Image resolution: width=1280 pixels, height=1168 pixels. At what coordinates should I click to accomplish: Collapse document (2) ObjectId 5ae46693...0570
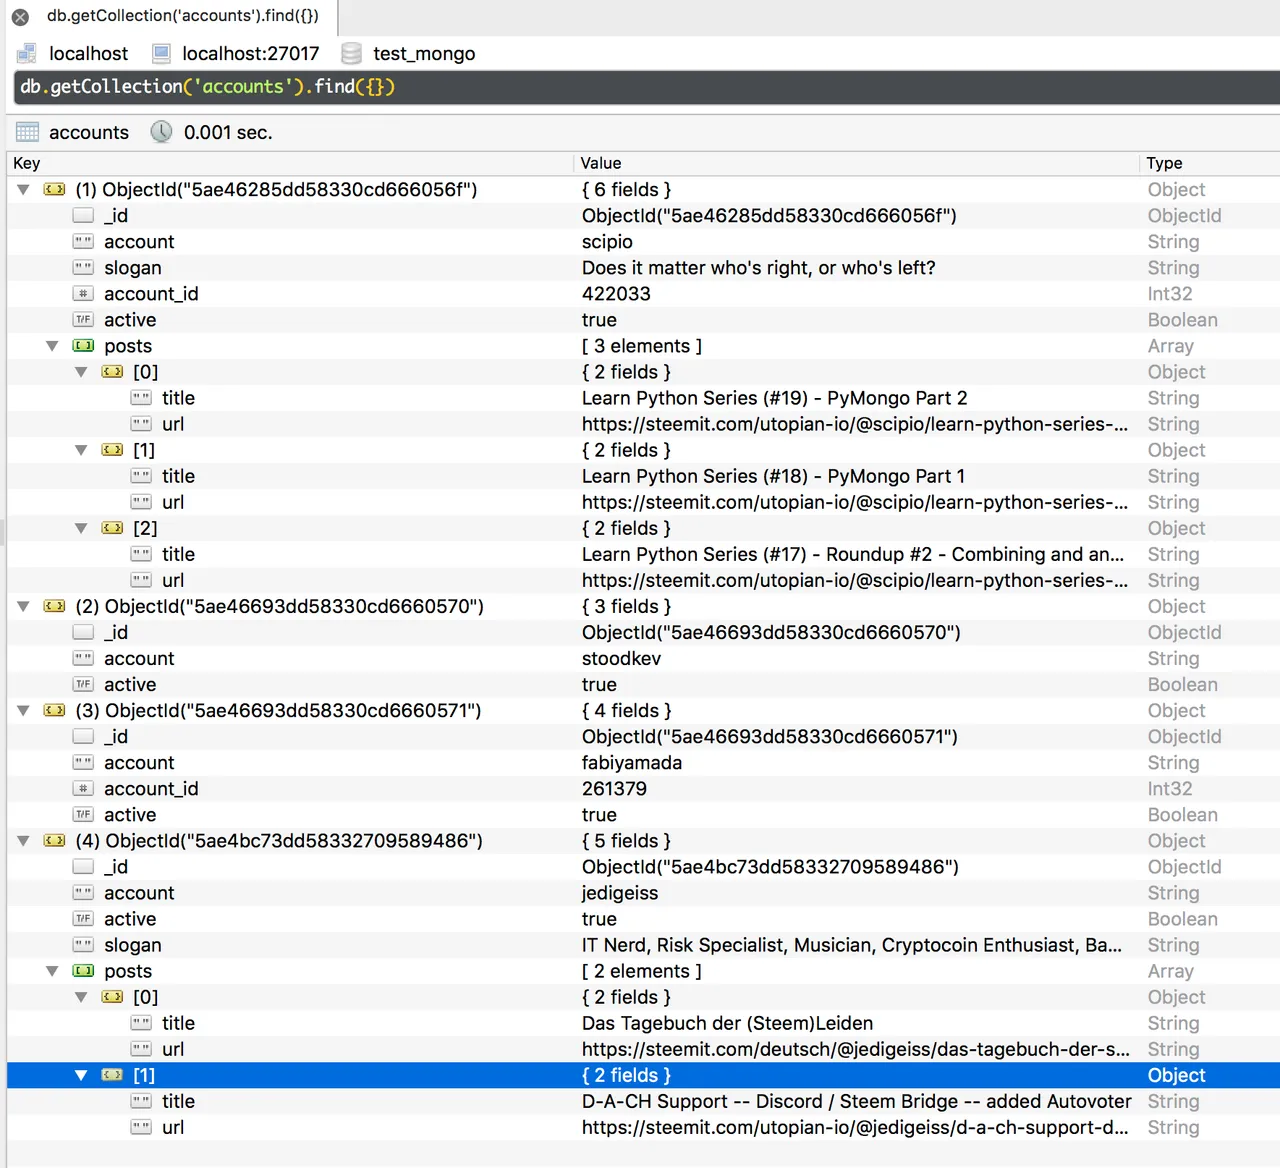click(x=23, y=606)
